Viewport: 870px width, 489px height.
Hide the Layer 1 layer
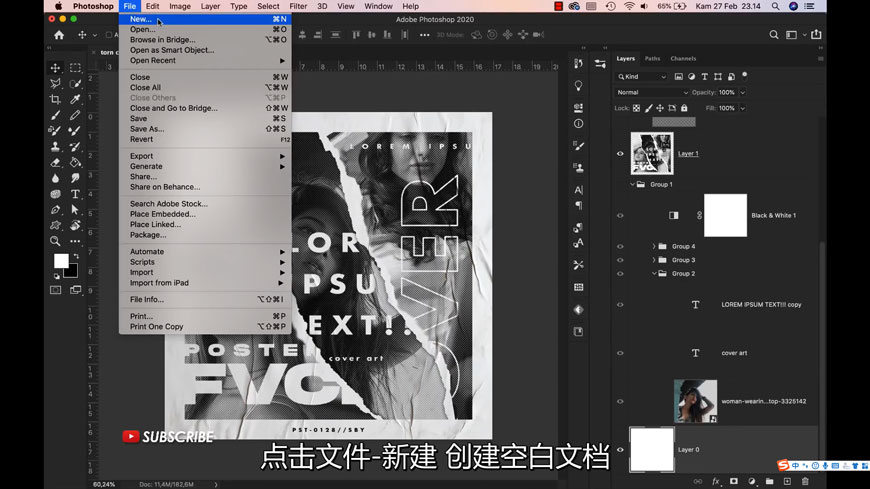coord(620,154)
